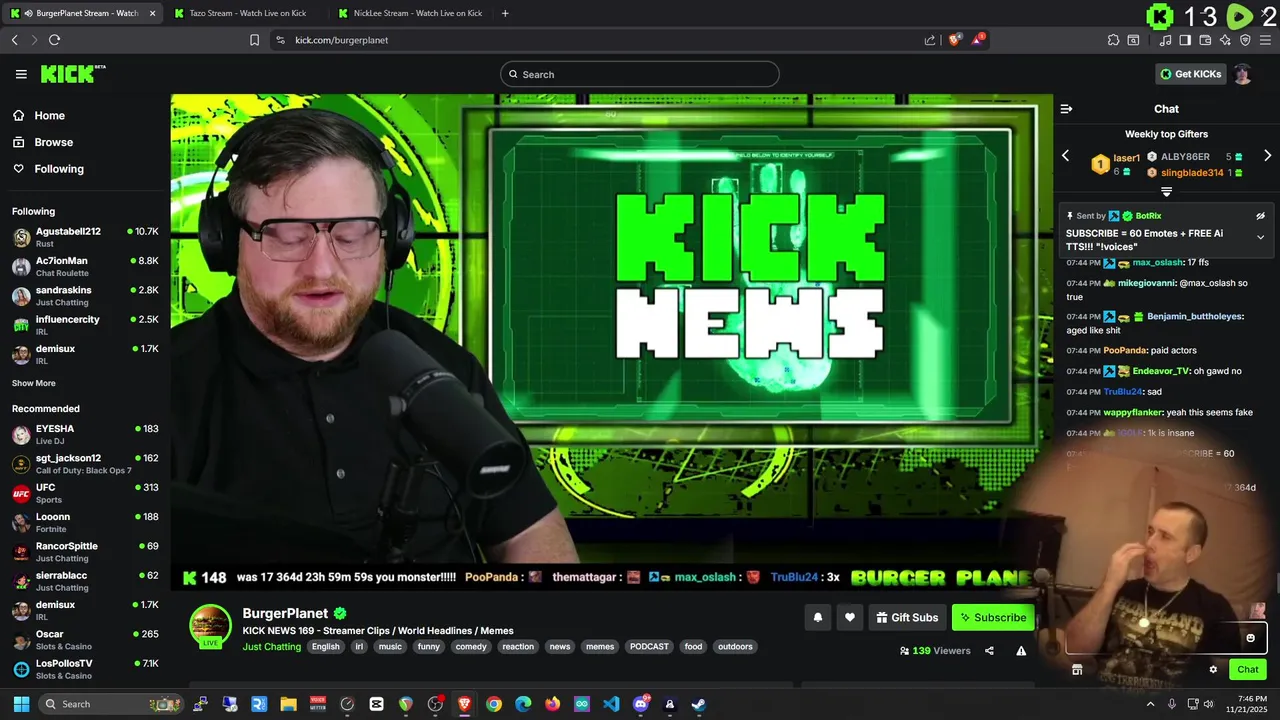Open the emote picker in chat input

(x=1250, y=638)
